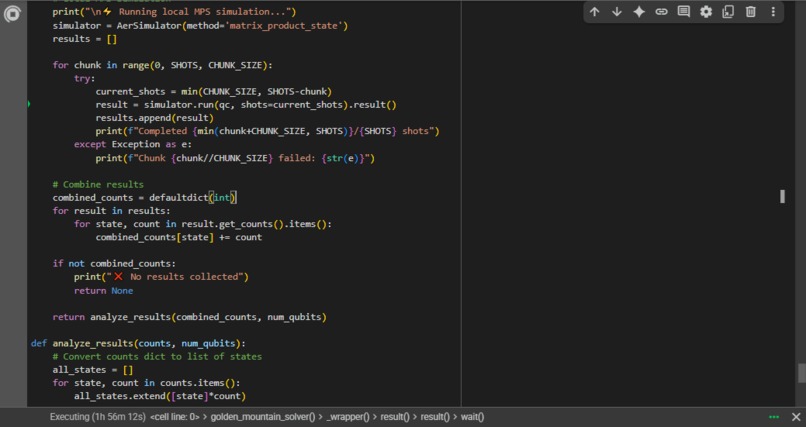Screen dimensions: 806x427
Task: Click the 'for result in results:' line
Action: (111, 211)
